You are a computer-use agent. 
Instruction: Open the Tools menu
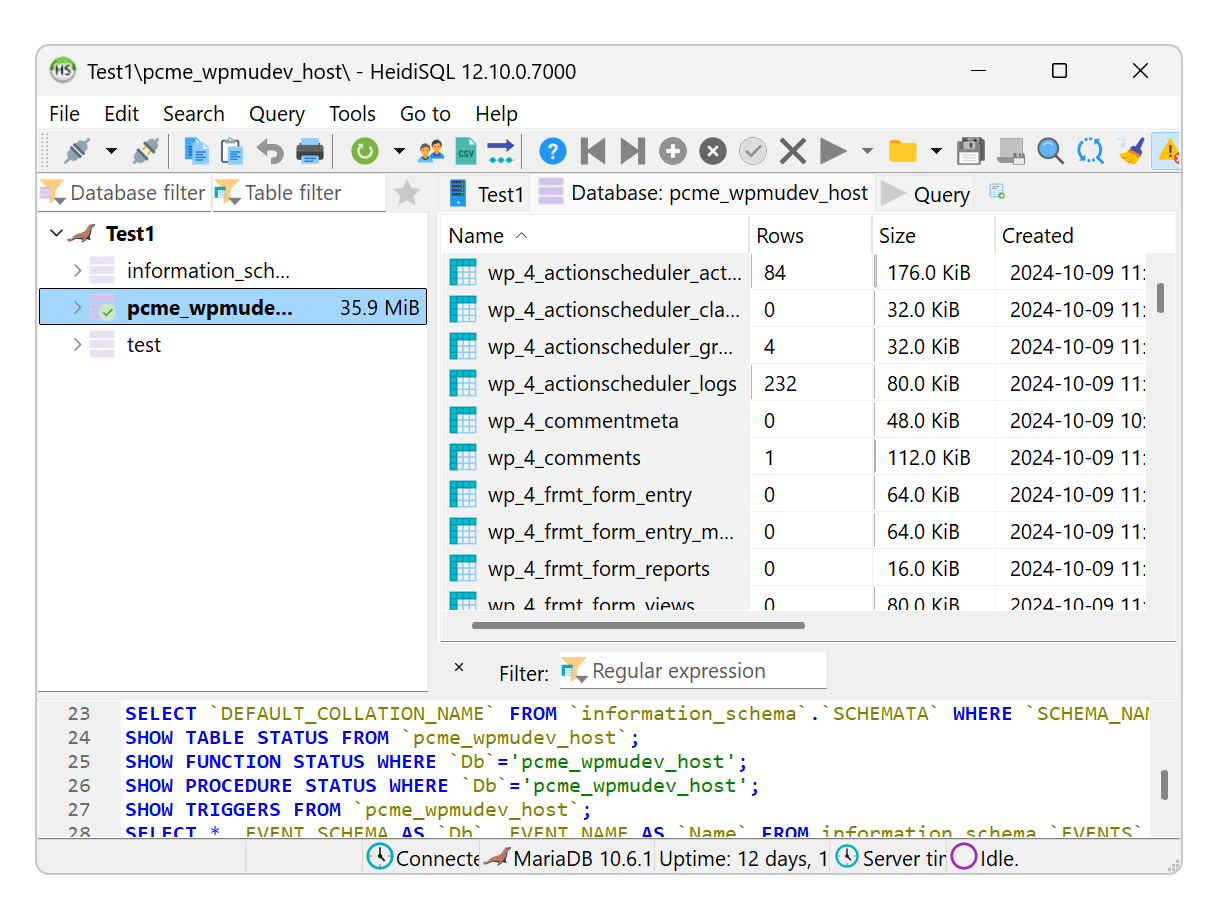pos(353,114)
